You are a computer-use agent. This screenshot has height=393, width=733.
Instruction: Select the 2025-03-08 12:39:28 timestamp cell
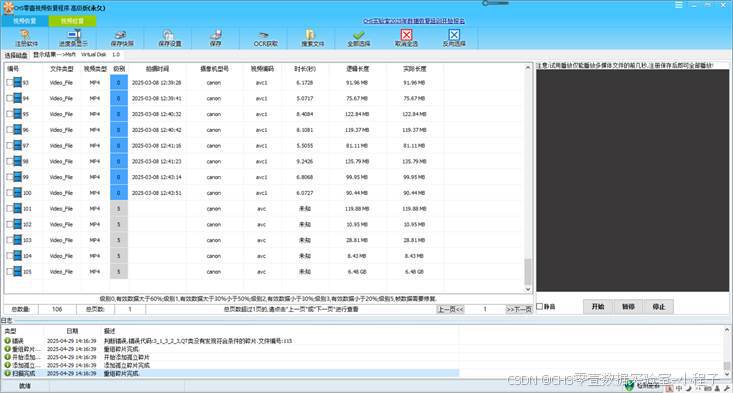[157, 83]
